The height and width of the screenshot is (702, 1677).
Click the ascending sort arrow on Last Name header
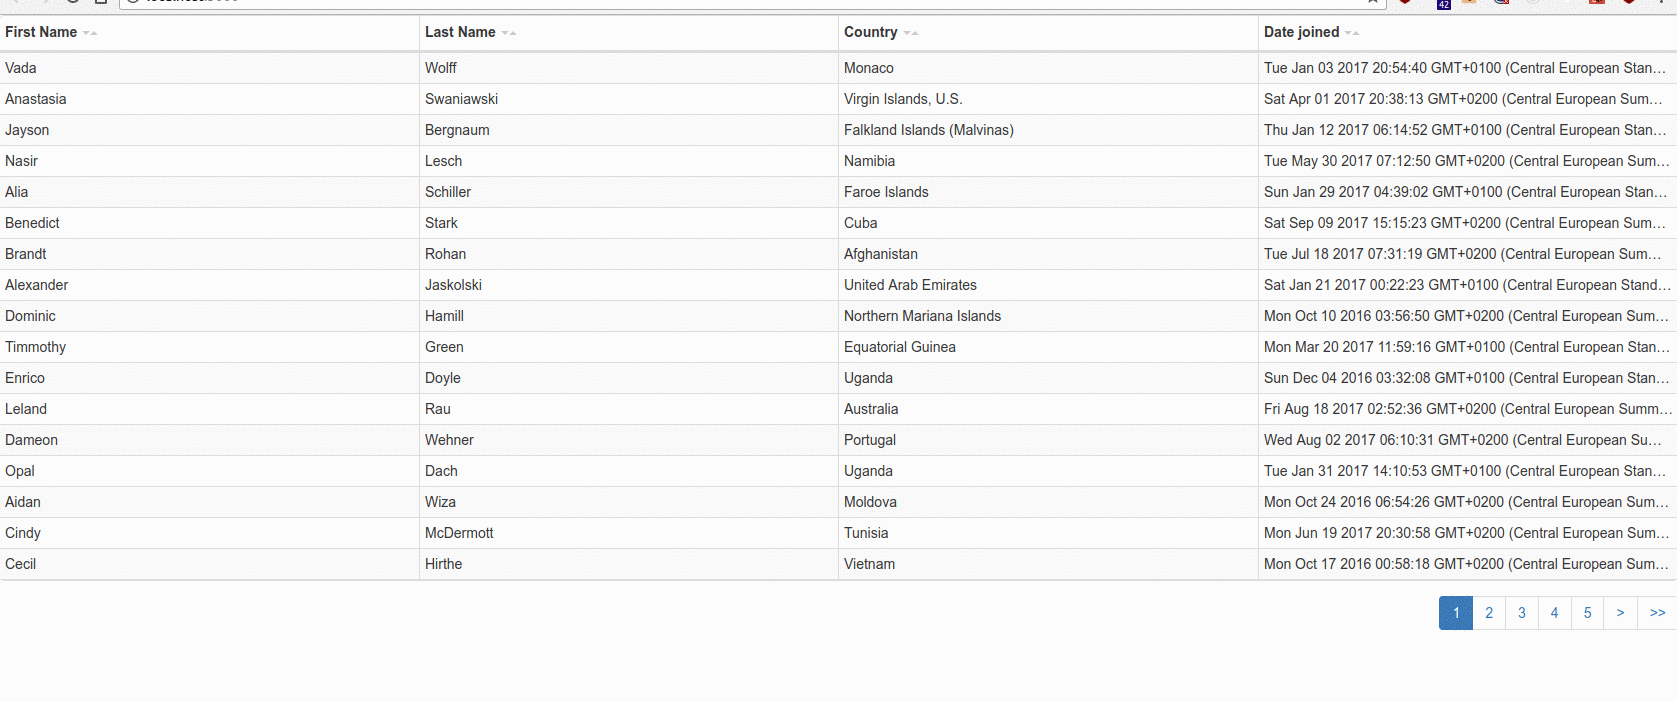[x=512, y=33]
